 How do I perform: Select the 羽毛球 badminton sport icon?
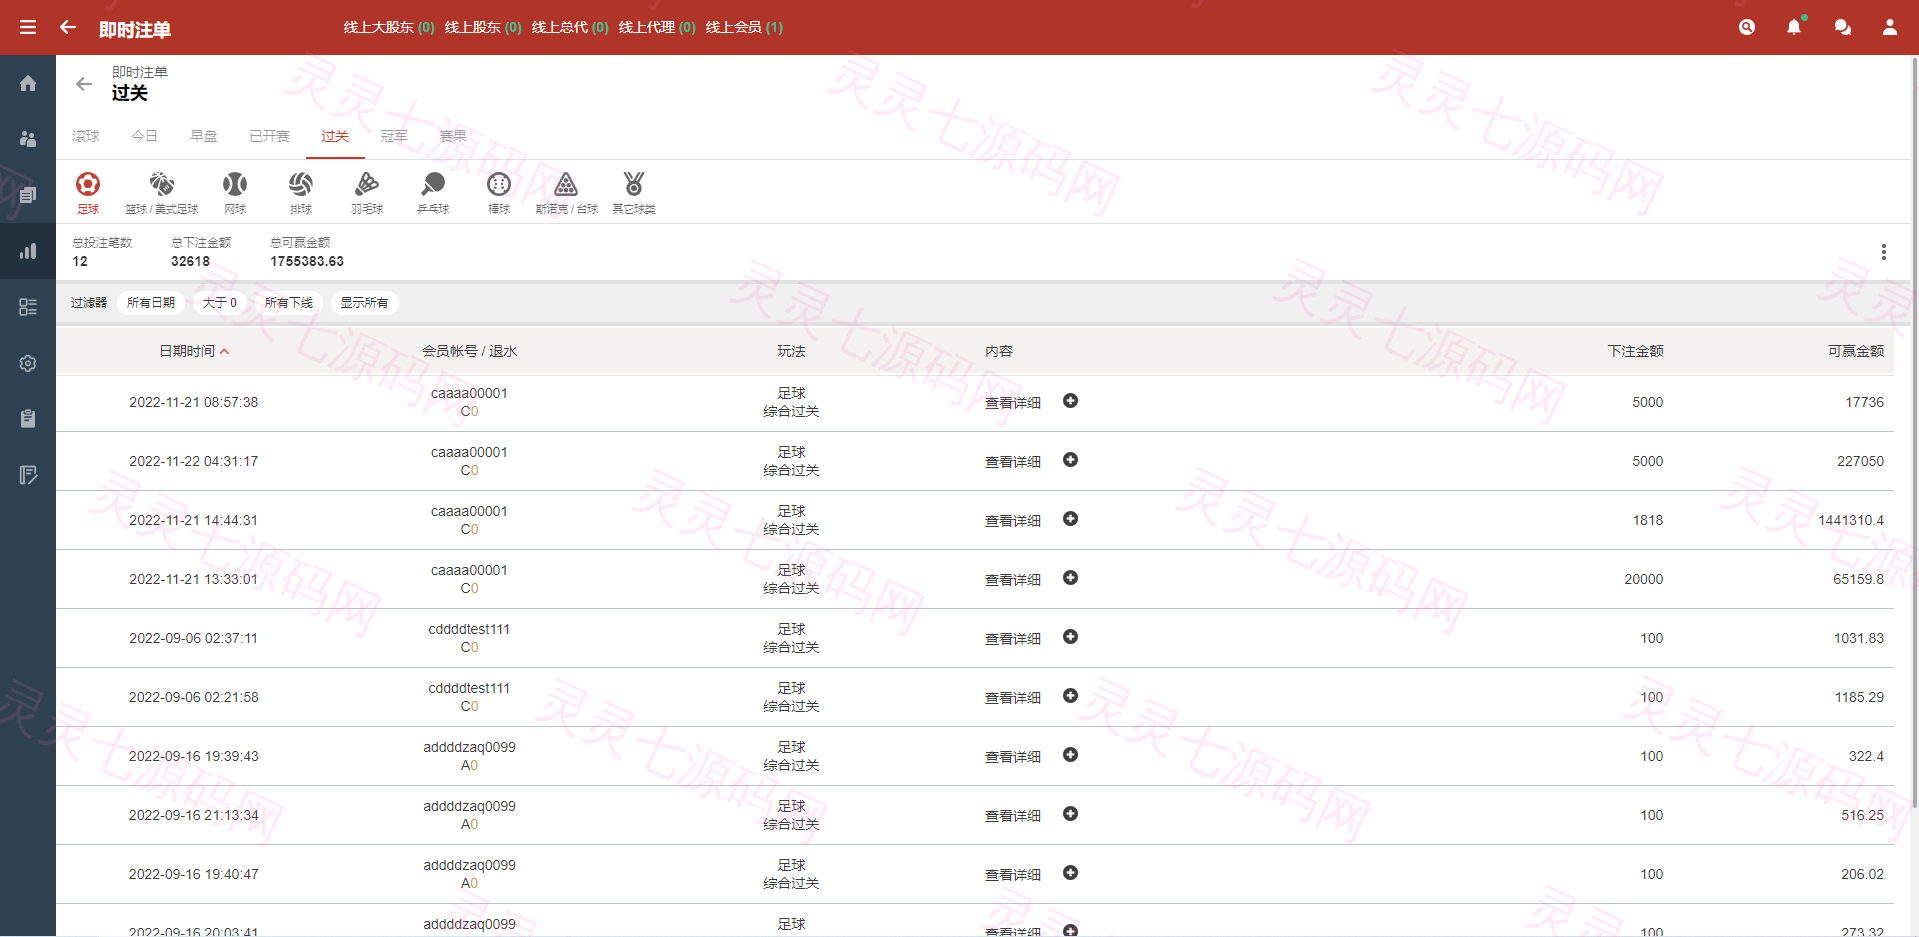(x=367, y=192)
